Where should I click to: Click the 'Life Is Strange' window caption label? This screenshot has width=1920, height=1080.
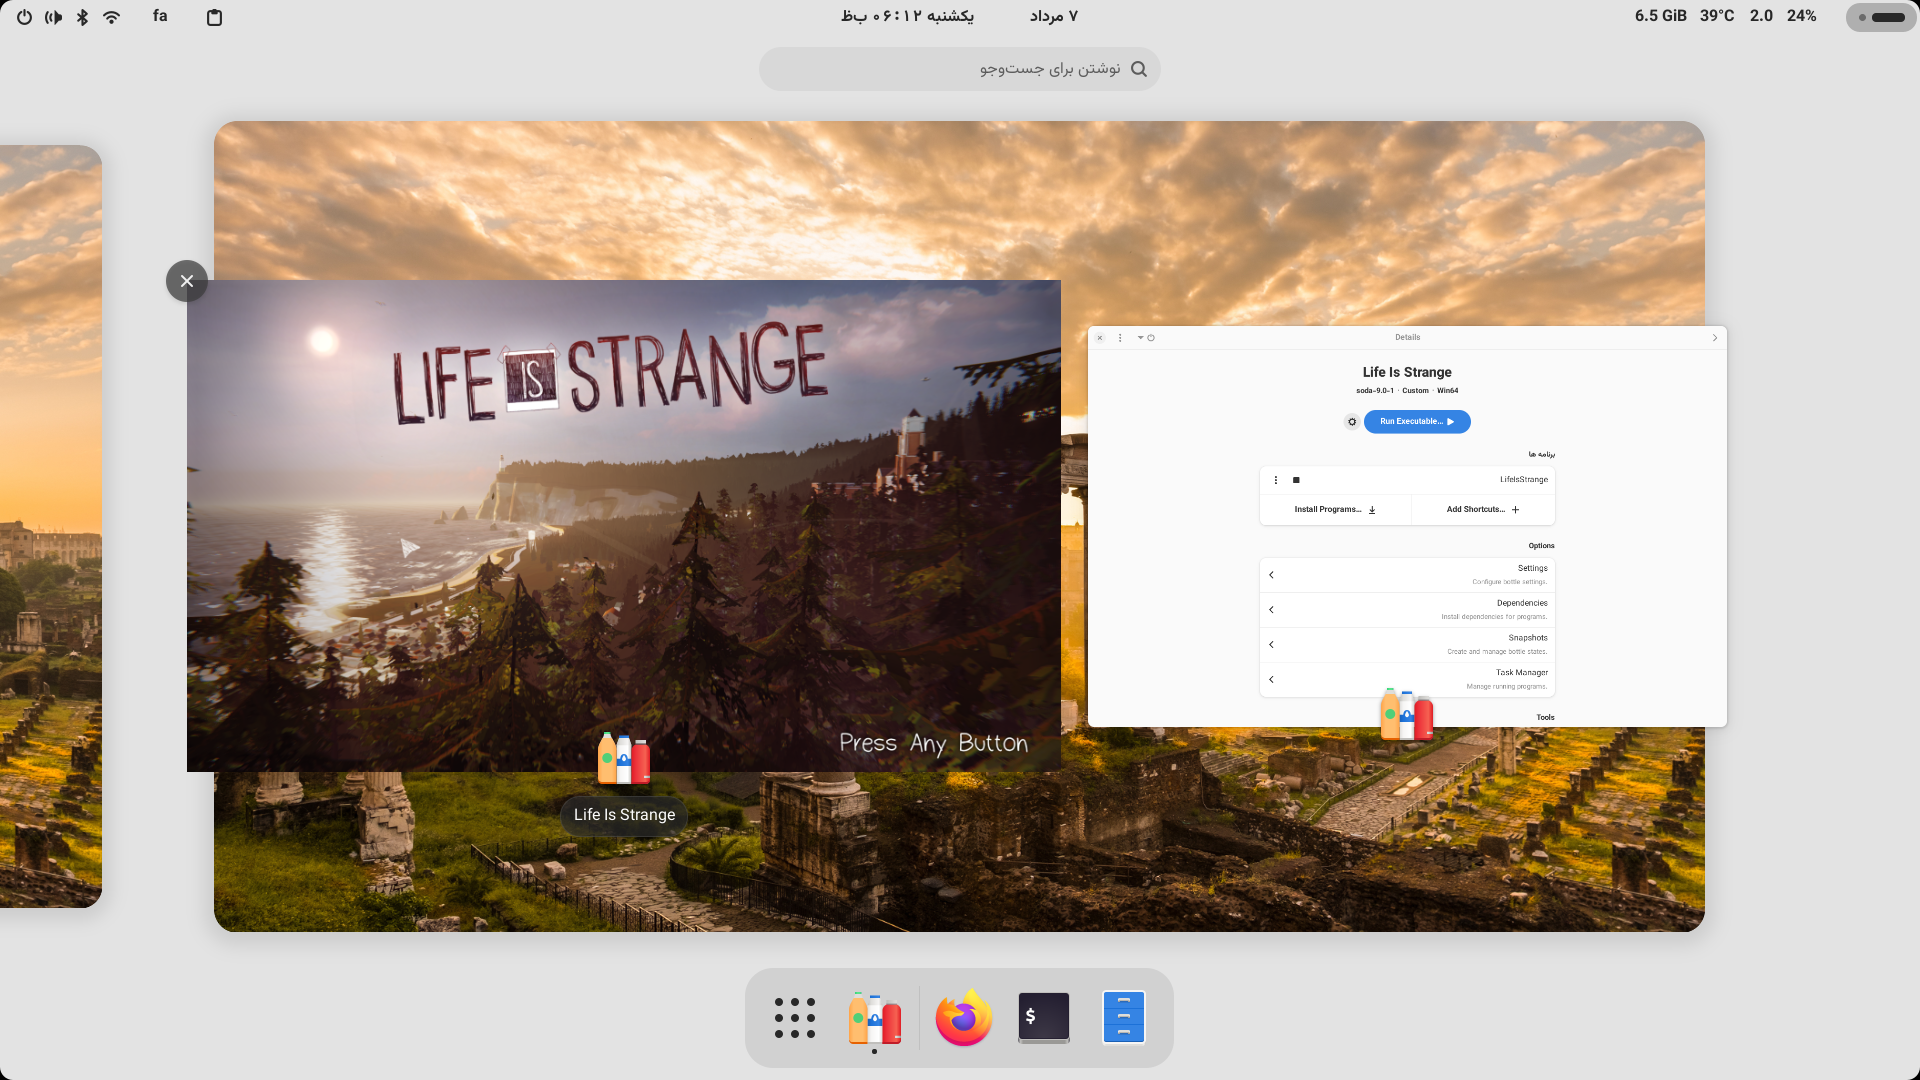[624, 815]
